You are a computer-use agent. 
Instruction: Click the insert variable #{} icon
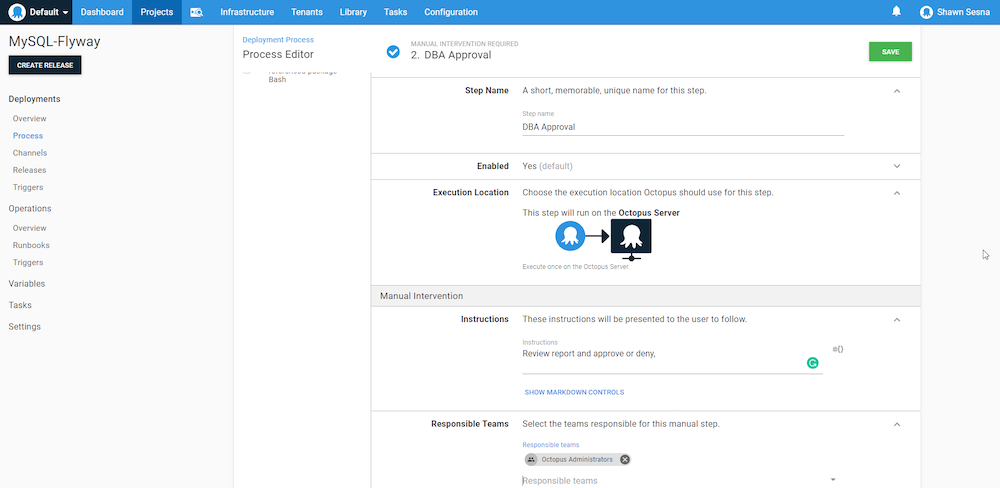(x=838, y=350)
